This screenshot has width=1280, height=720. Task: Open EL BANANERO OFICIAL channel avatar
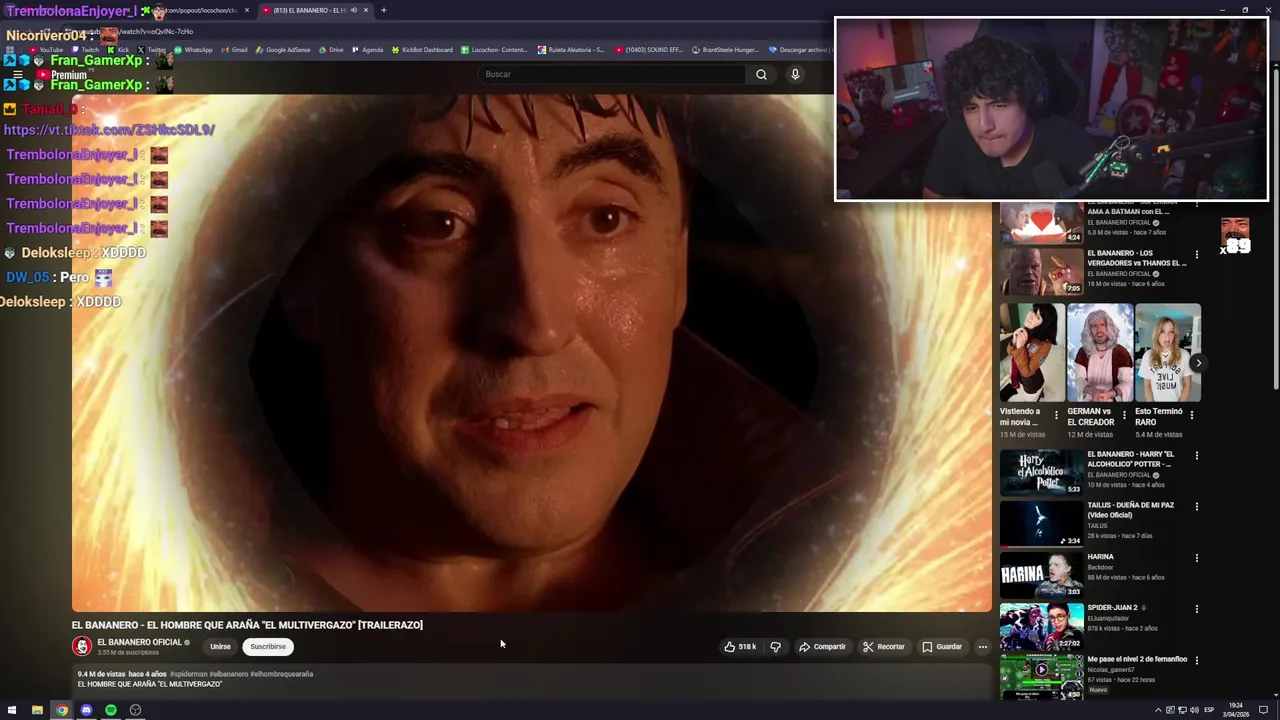82,646
